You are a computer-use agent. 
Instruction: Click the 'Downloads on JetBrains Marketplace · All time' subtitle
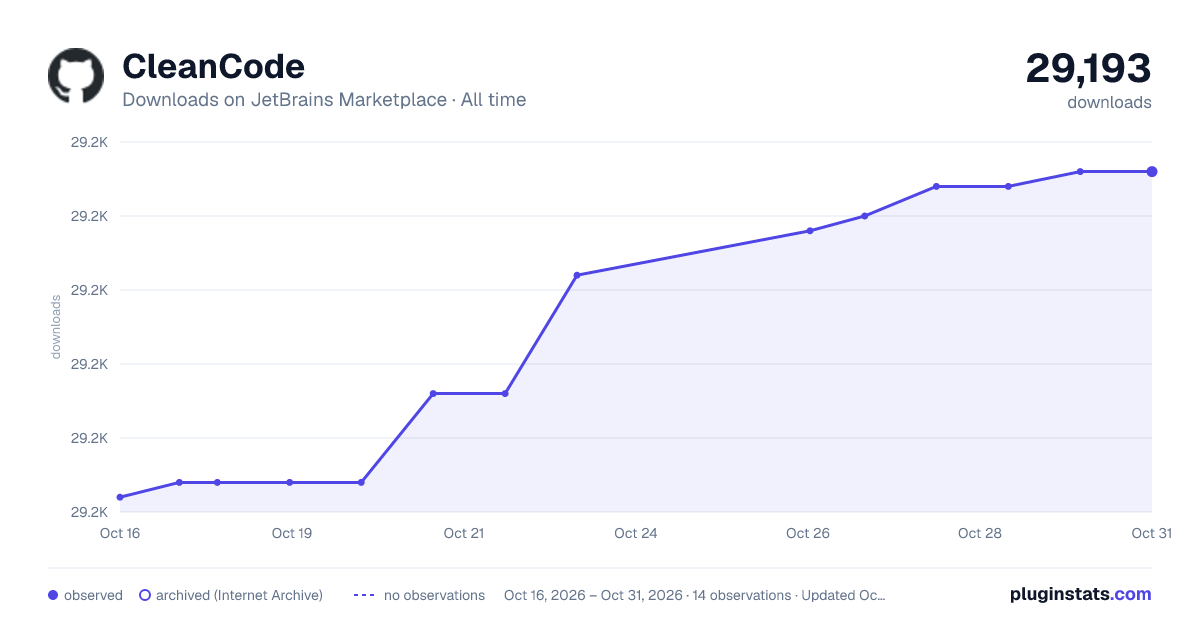pos(324,100)
